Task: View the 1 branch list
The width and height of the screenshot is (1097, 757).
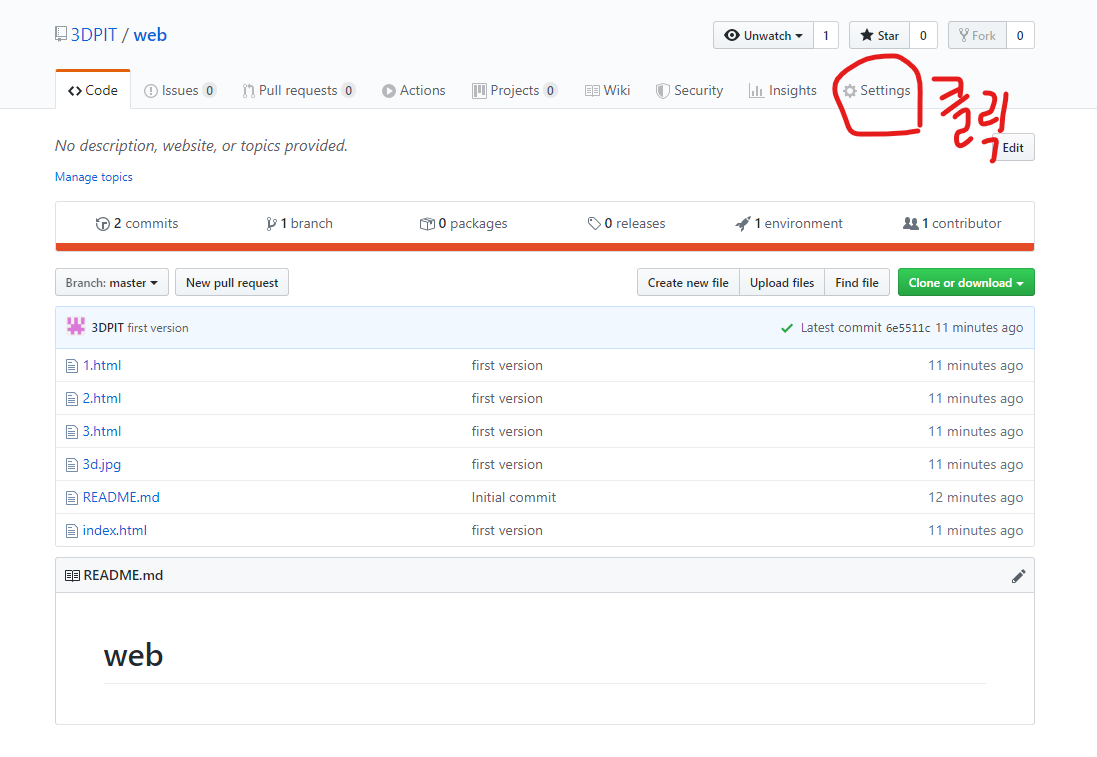Action: click(x=299, y=223)
